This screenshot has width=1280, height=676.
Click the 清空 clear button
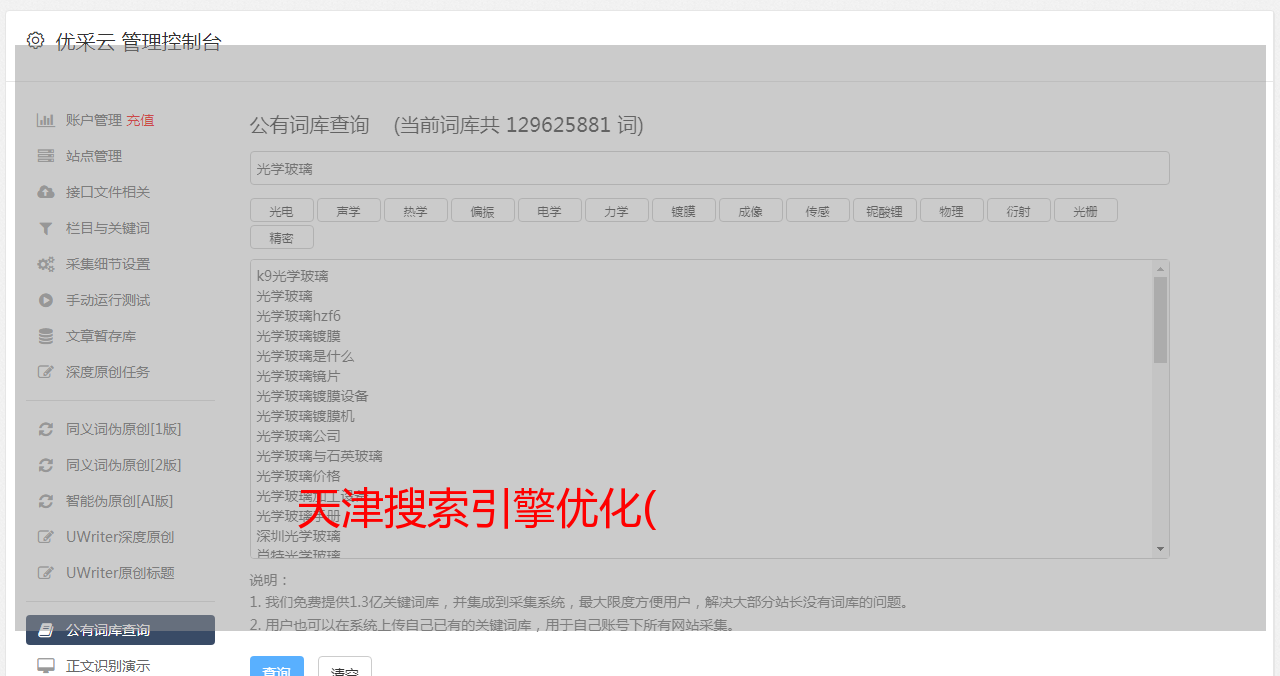click(x=345, y=667)
